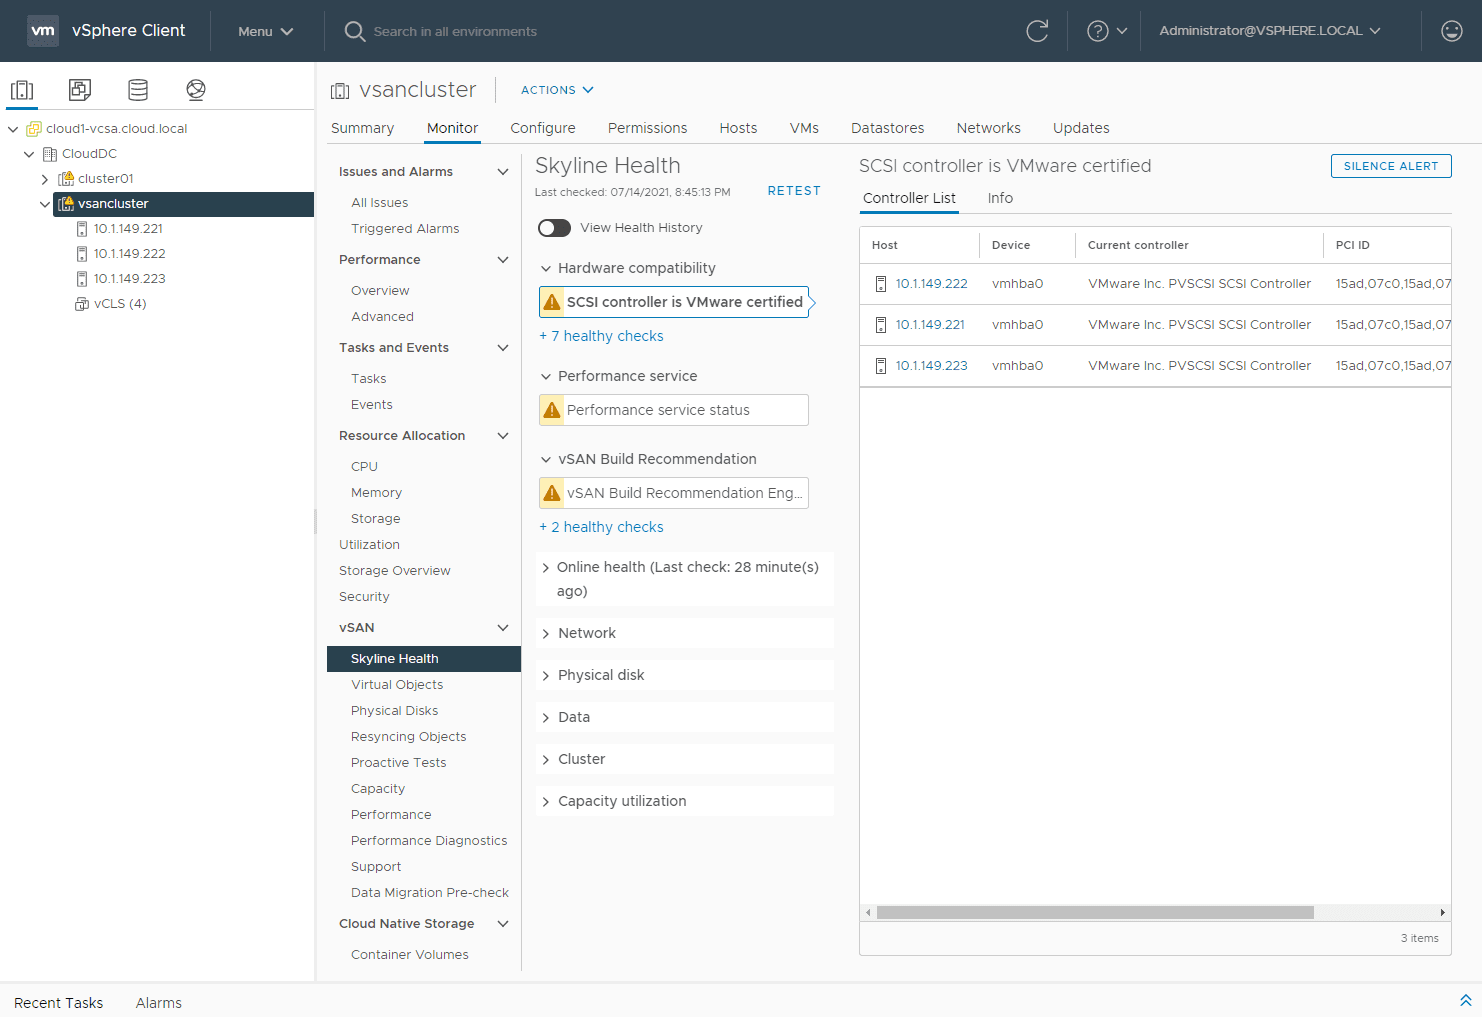
Task: Open the Networking inventory view icon
Action: click(x=196, y=90)
